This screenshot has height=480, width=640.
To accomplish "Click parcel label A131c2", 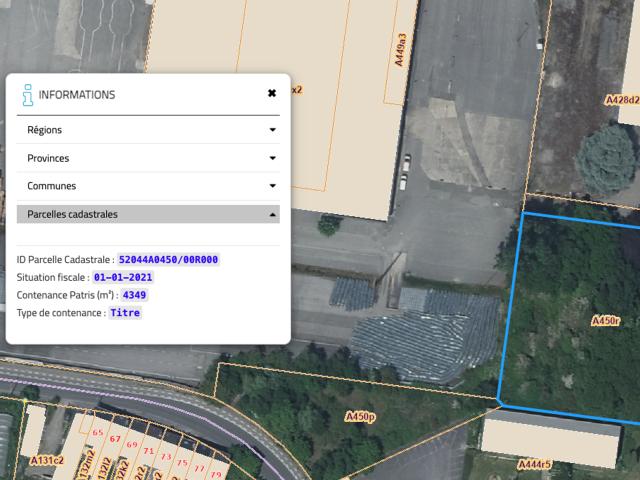I will pyautogui.click(x=47, y=460).
